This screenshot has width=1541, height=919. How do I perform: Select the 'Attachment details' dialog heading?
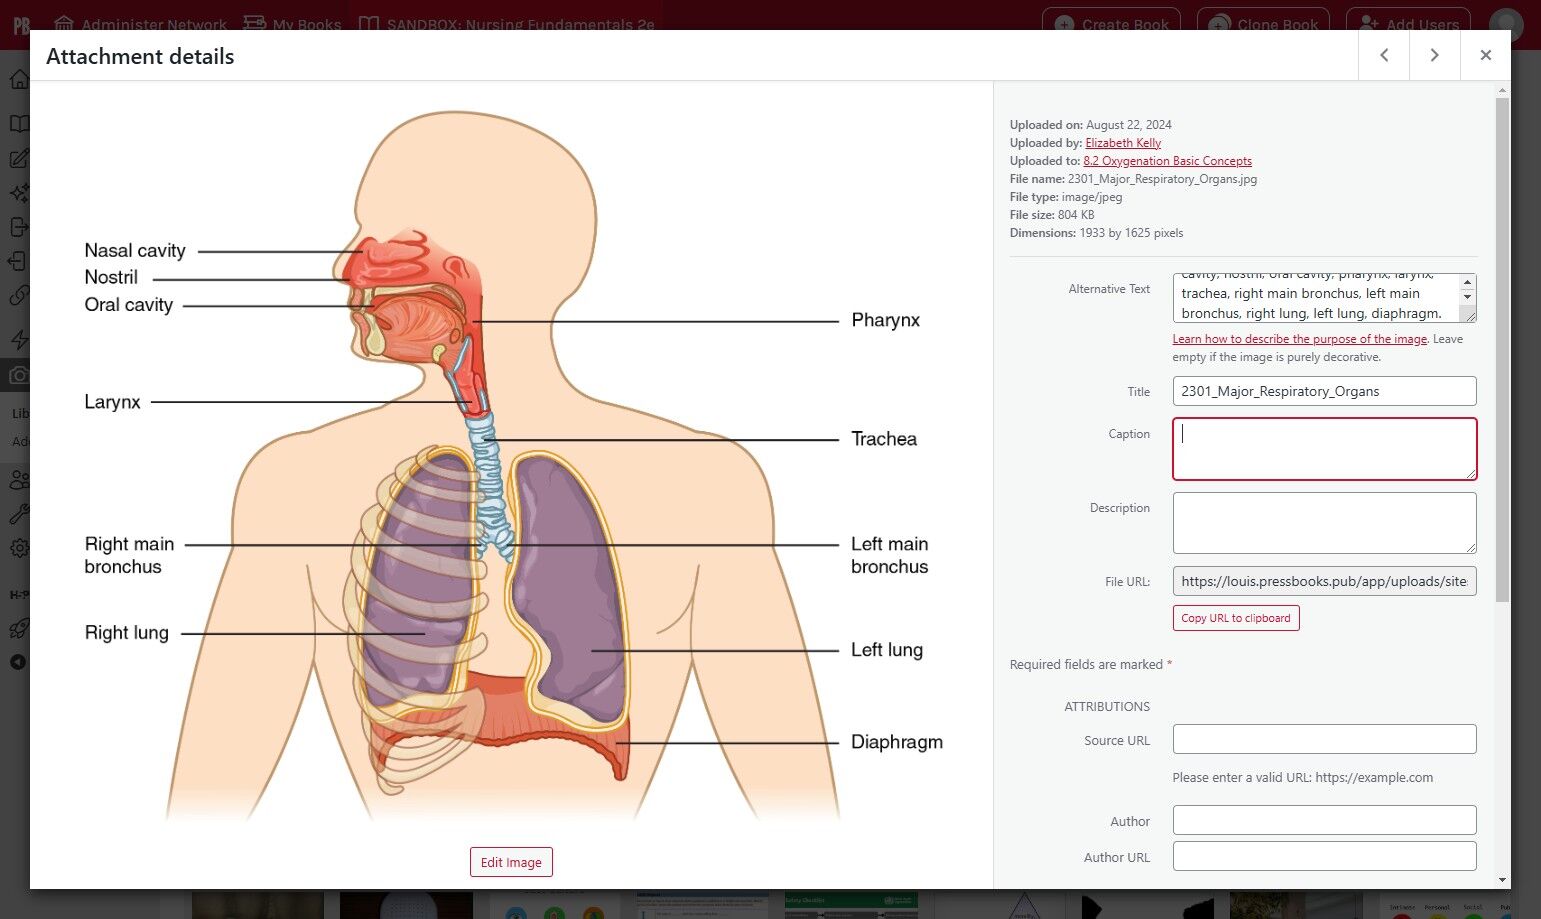tap(140, 56)
